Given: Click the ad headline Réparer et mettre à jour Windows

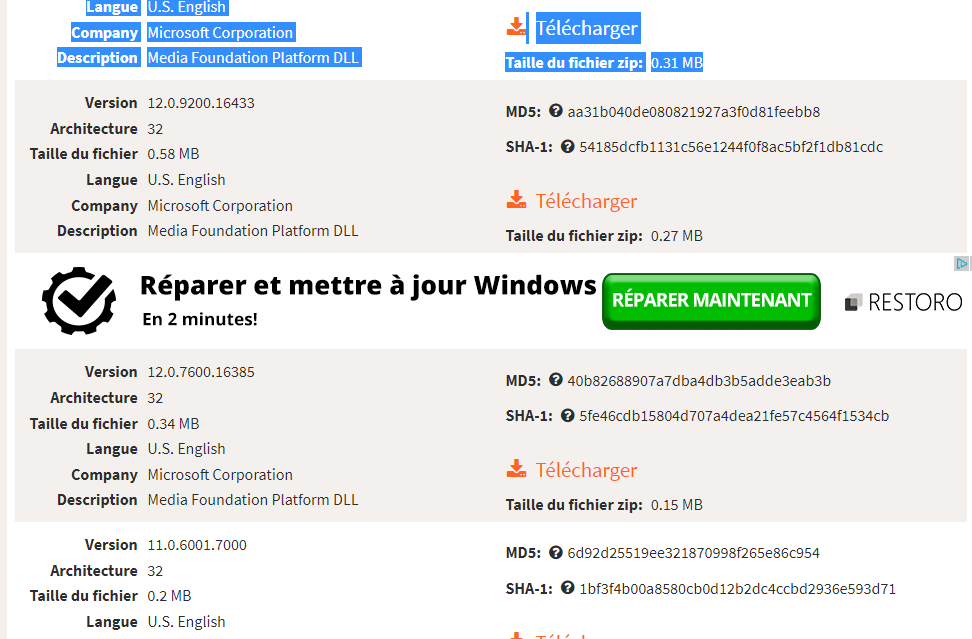Looking at the screenshot, I should tap(368, 286).
